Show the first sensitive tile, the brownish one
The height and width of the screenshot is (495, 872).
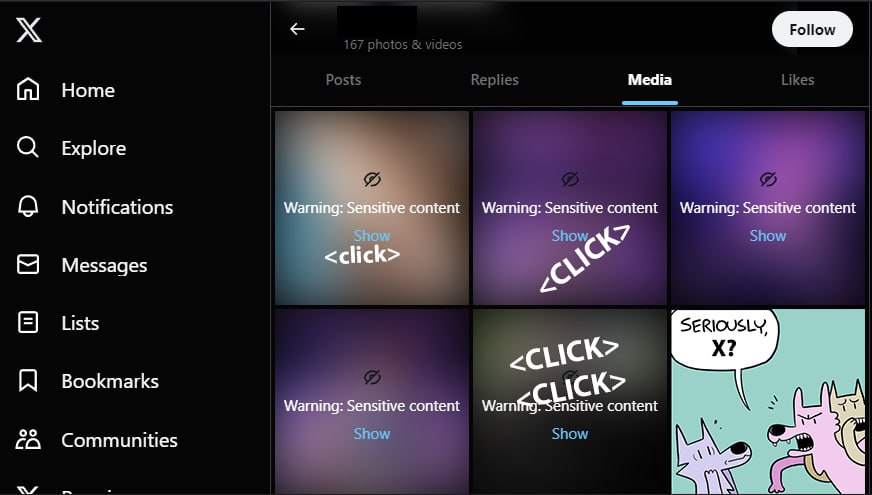point(372,236)
